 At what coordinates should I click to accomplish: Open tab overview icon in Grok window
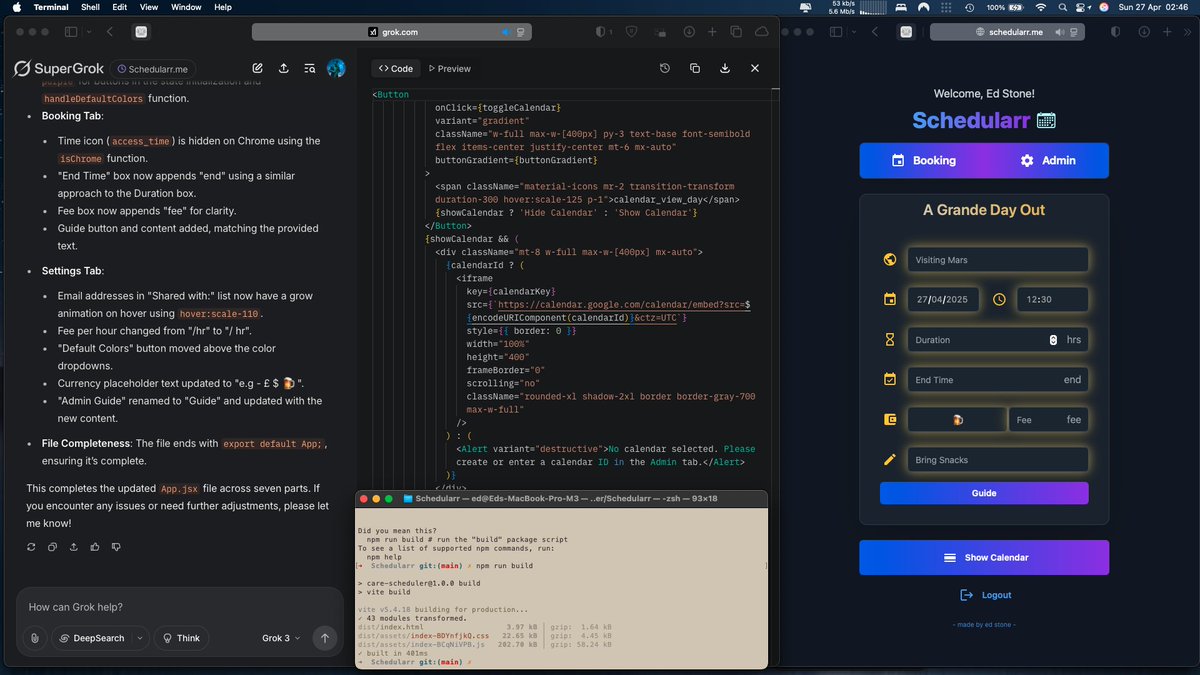737,32
